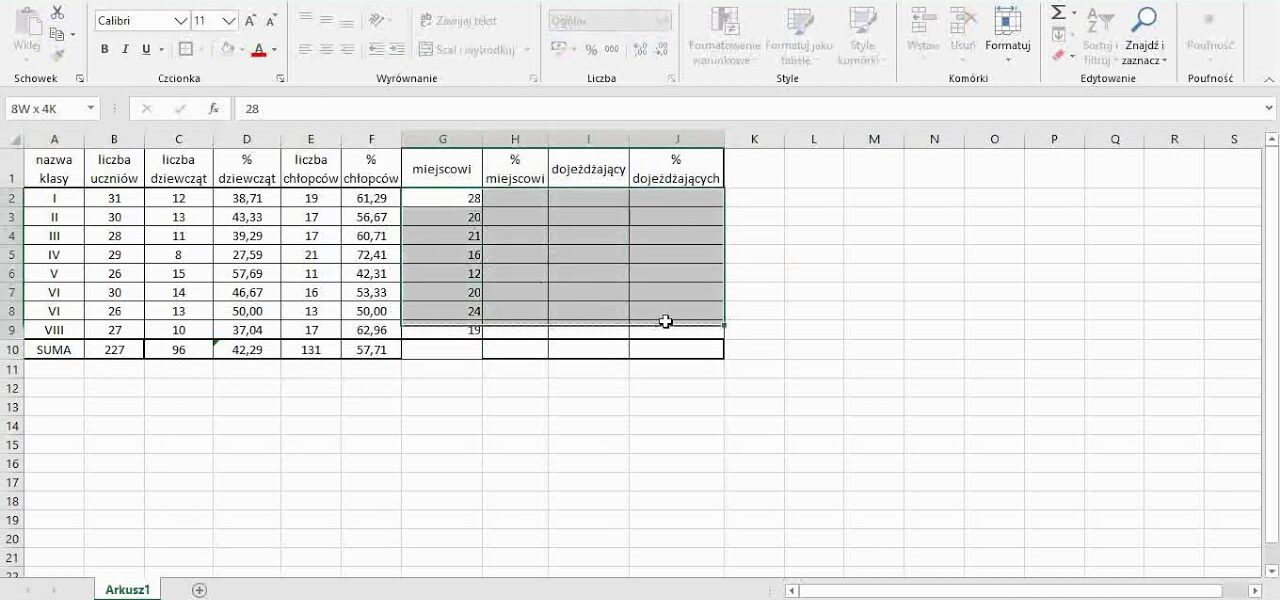The height and width of the screenshot is (600, 1280).
Task: Click the Znajdź i zaznacz magnifier icon
Action: (1142, 20)
